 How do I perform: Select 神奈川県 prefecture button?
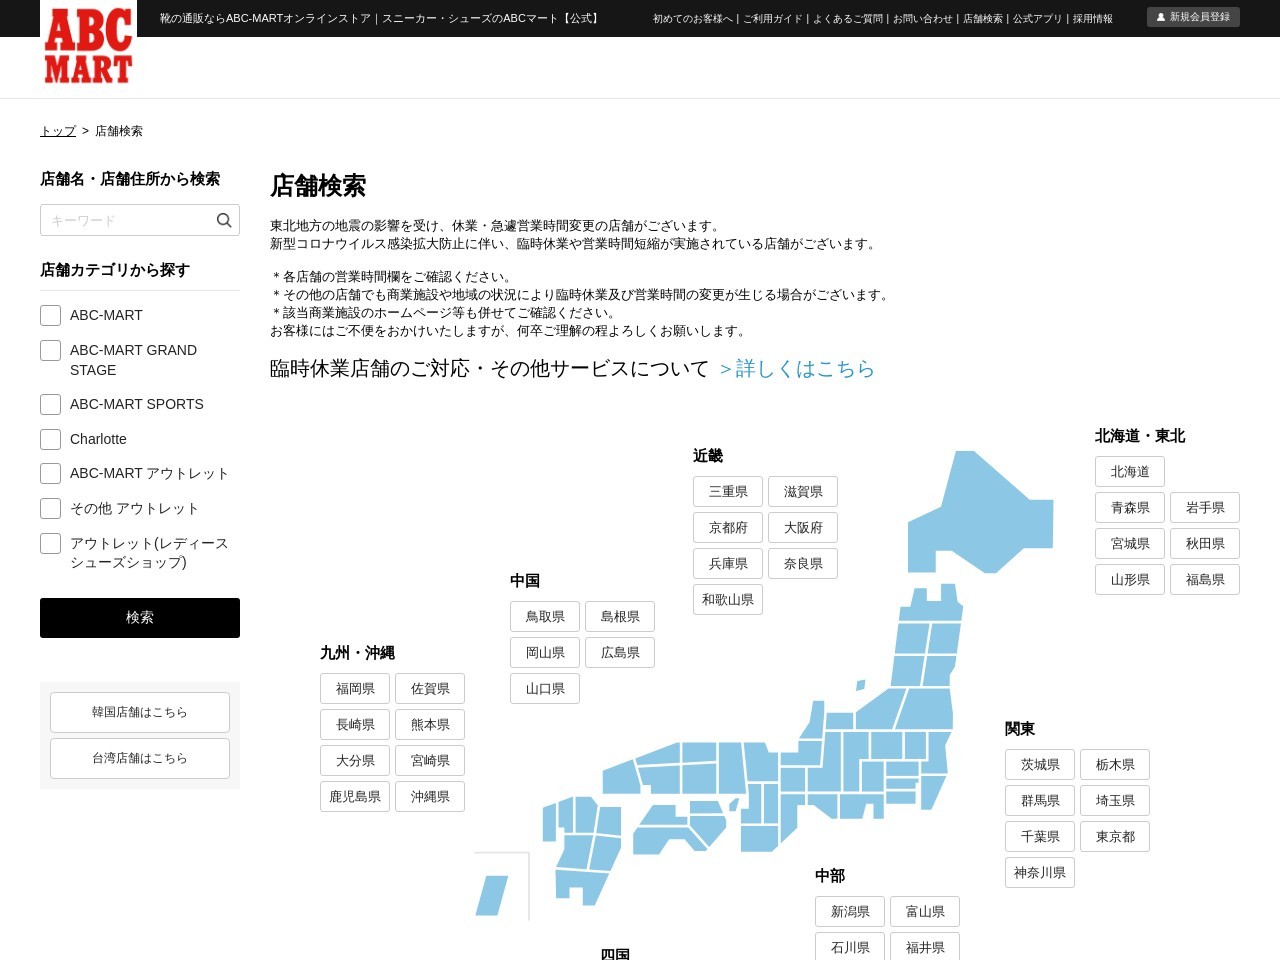(1040, 873)
